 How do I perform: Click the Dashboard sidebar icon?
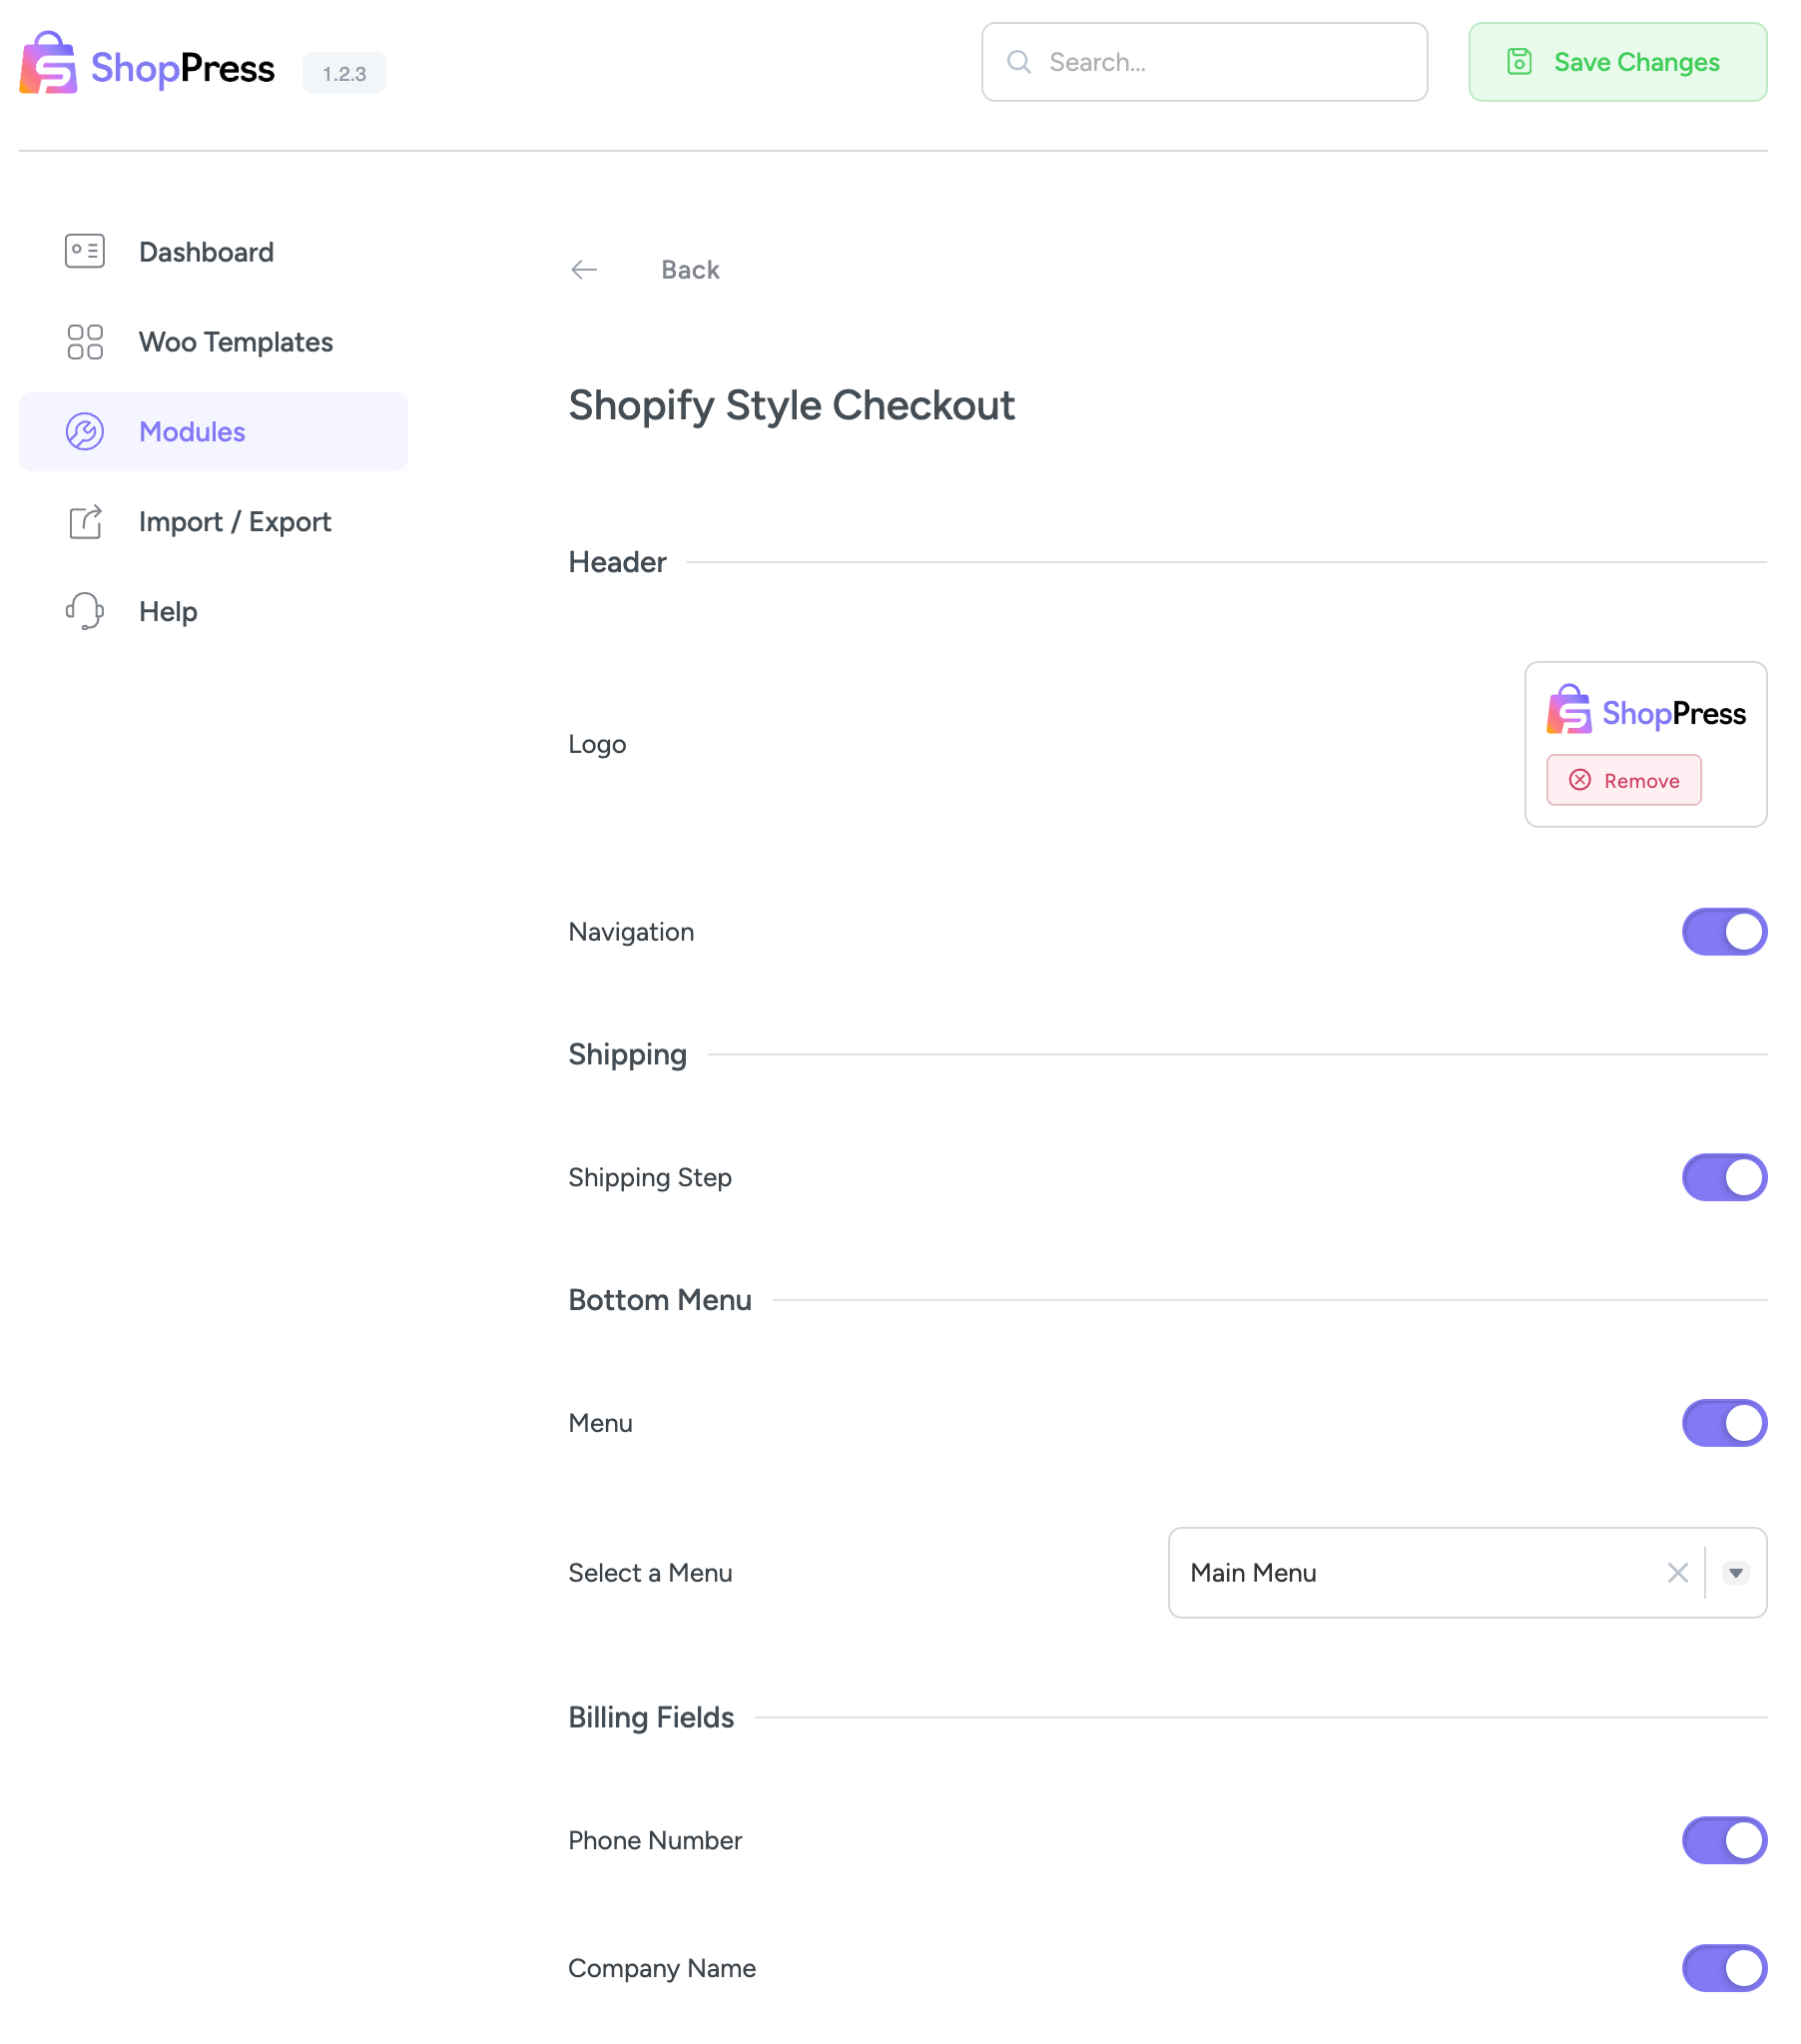[84, 252]
